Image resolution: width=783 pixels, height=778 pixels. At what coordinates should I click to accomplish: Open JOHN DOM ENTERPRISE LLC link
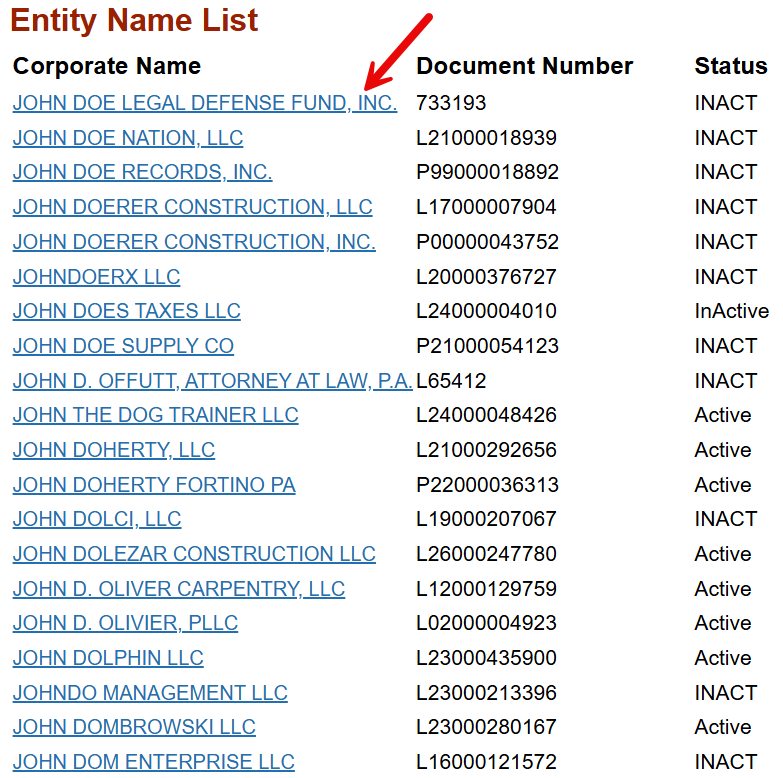pos(154,762)
